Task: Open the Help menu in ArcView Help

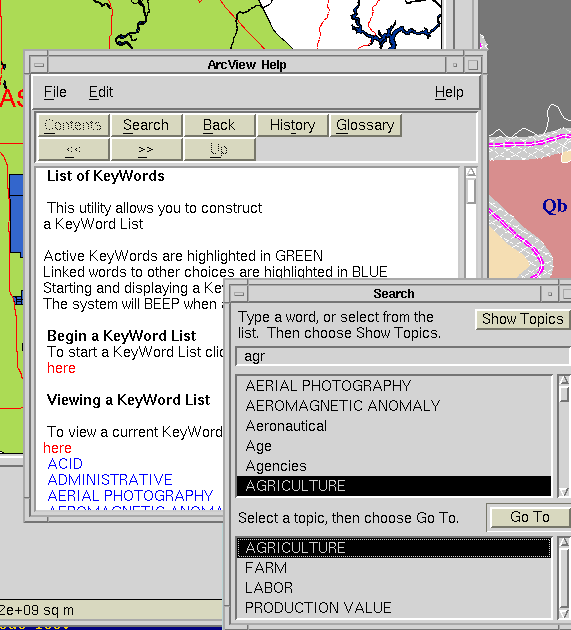Action: click(x=449, y=92)
